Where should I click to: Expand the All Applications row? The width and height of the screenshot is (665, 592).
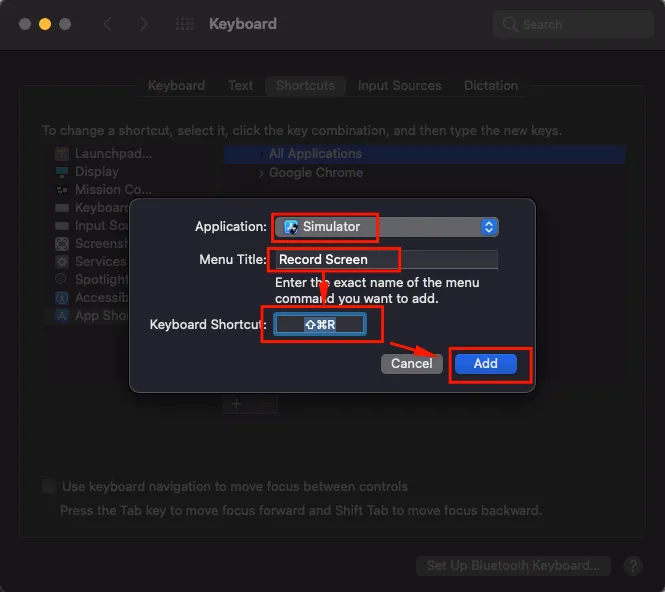coord(261,154)
